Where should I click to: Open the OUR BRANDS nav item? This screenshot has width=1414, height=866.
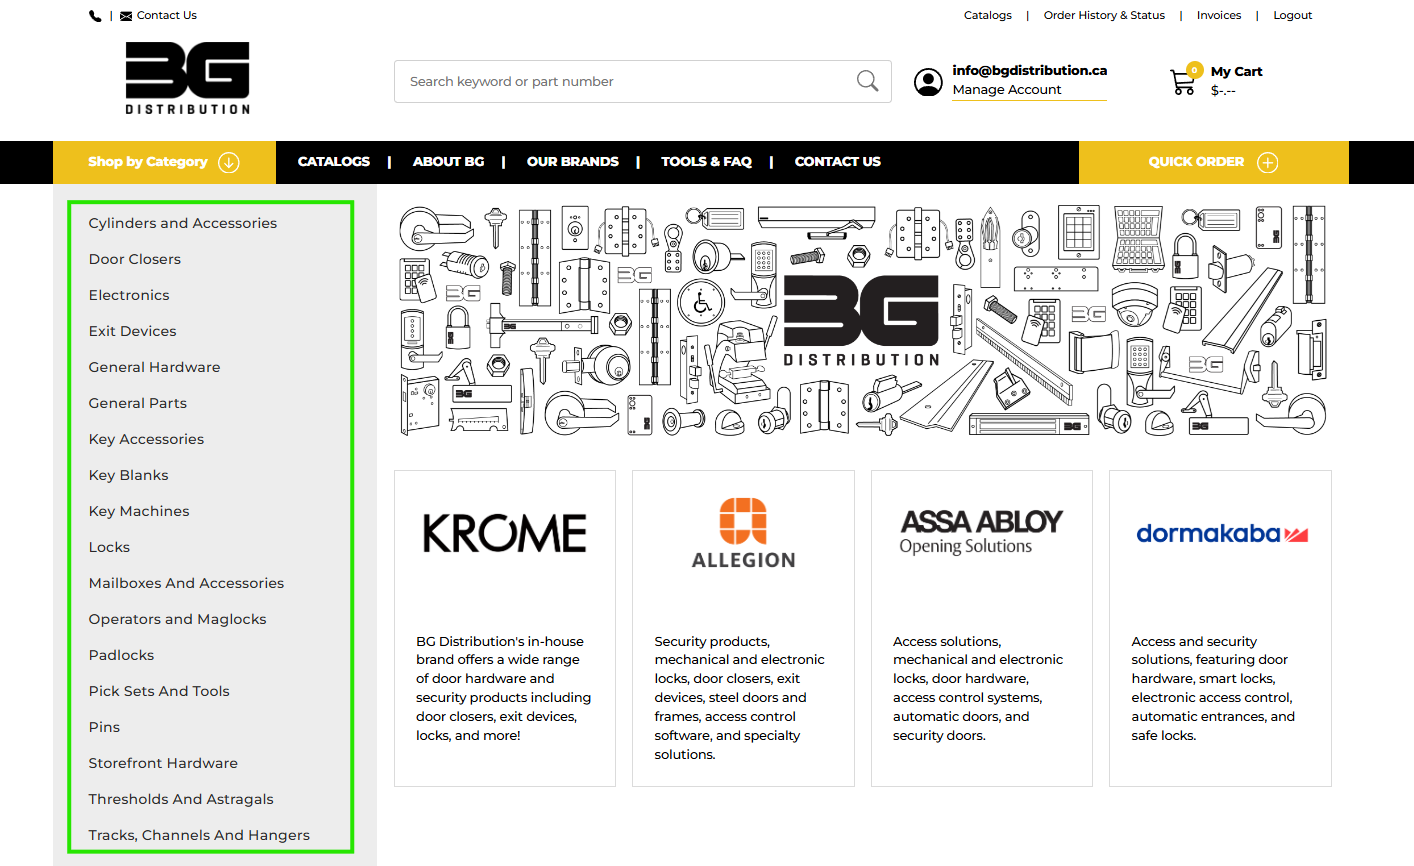573,162
